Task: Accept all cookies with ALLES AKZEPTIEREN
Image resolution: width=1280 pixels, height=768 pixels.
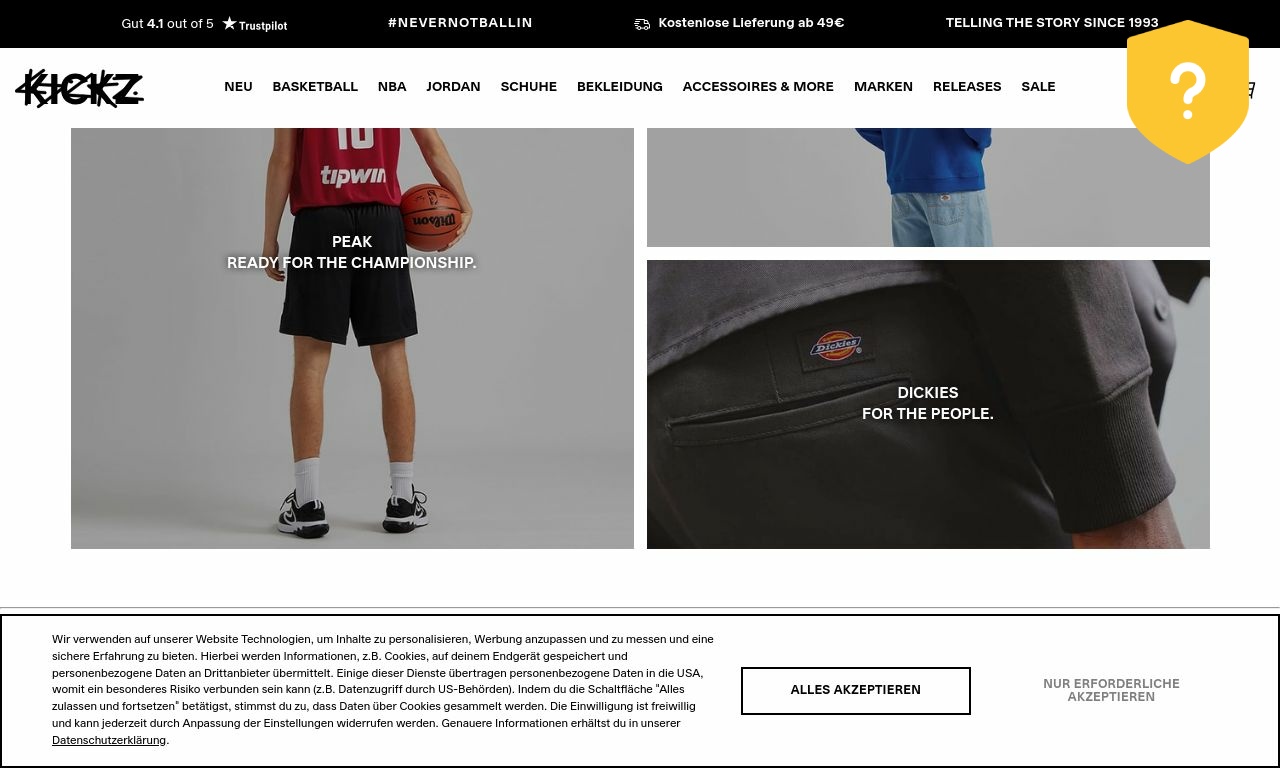Action: click(856, 691)
